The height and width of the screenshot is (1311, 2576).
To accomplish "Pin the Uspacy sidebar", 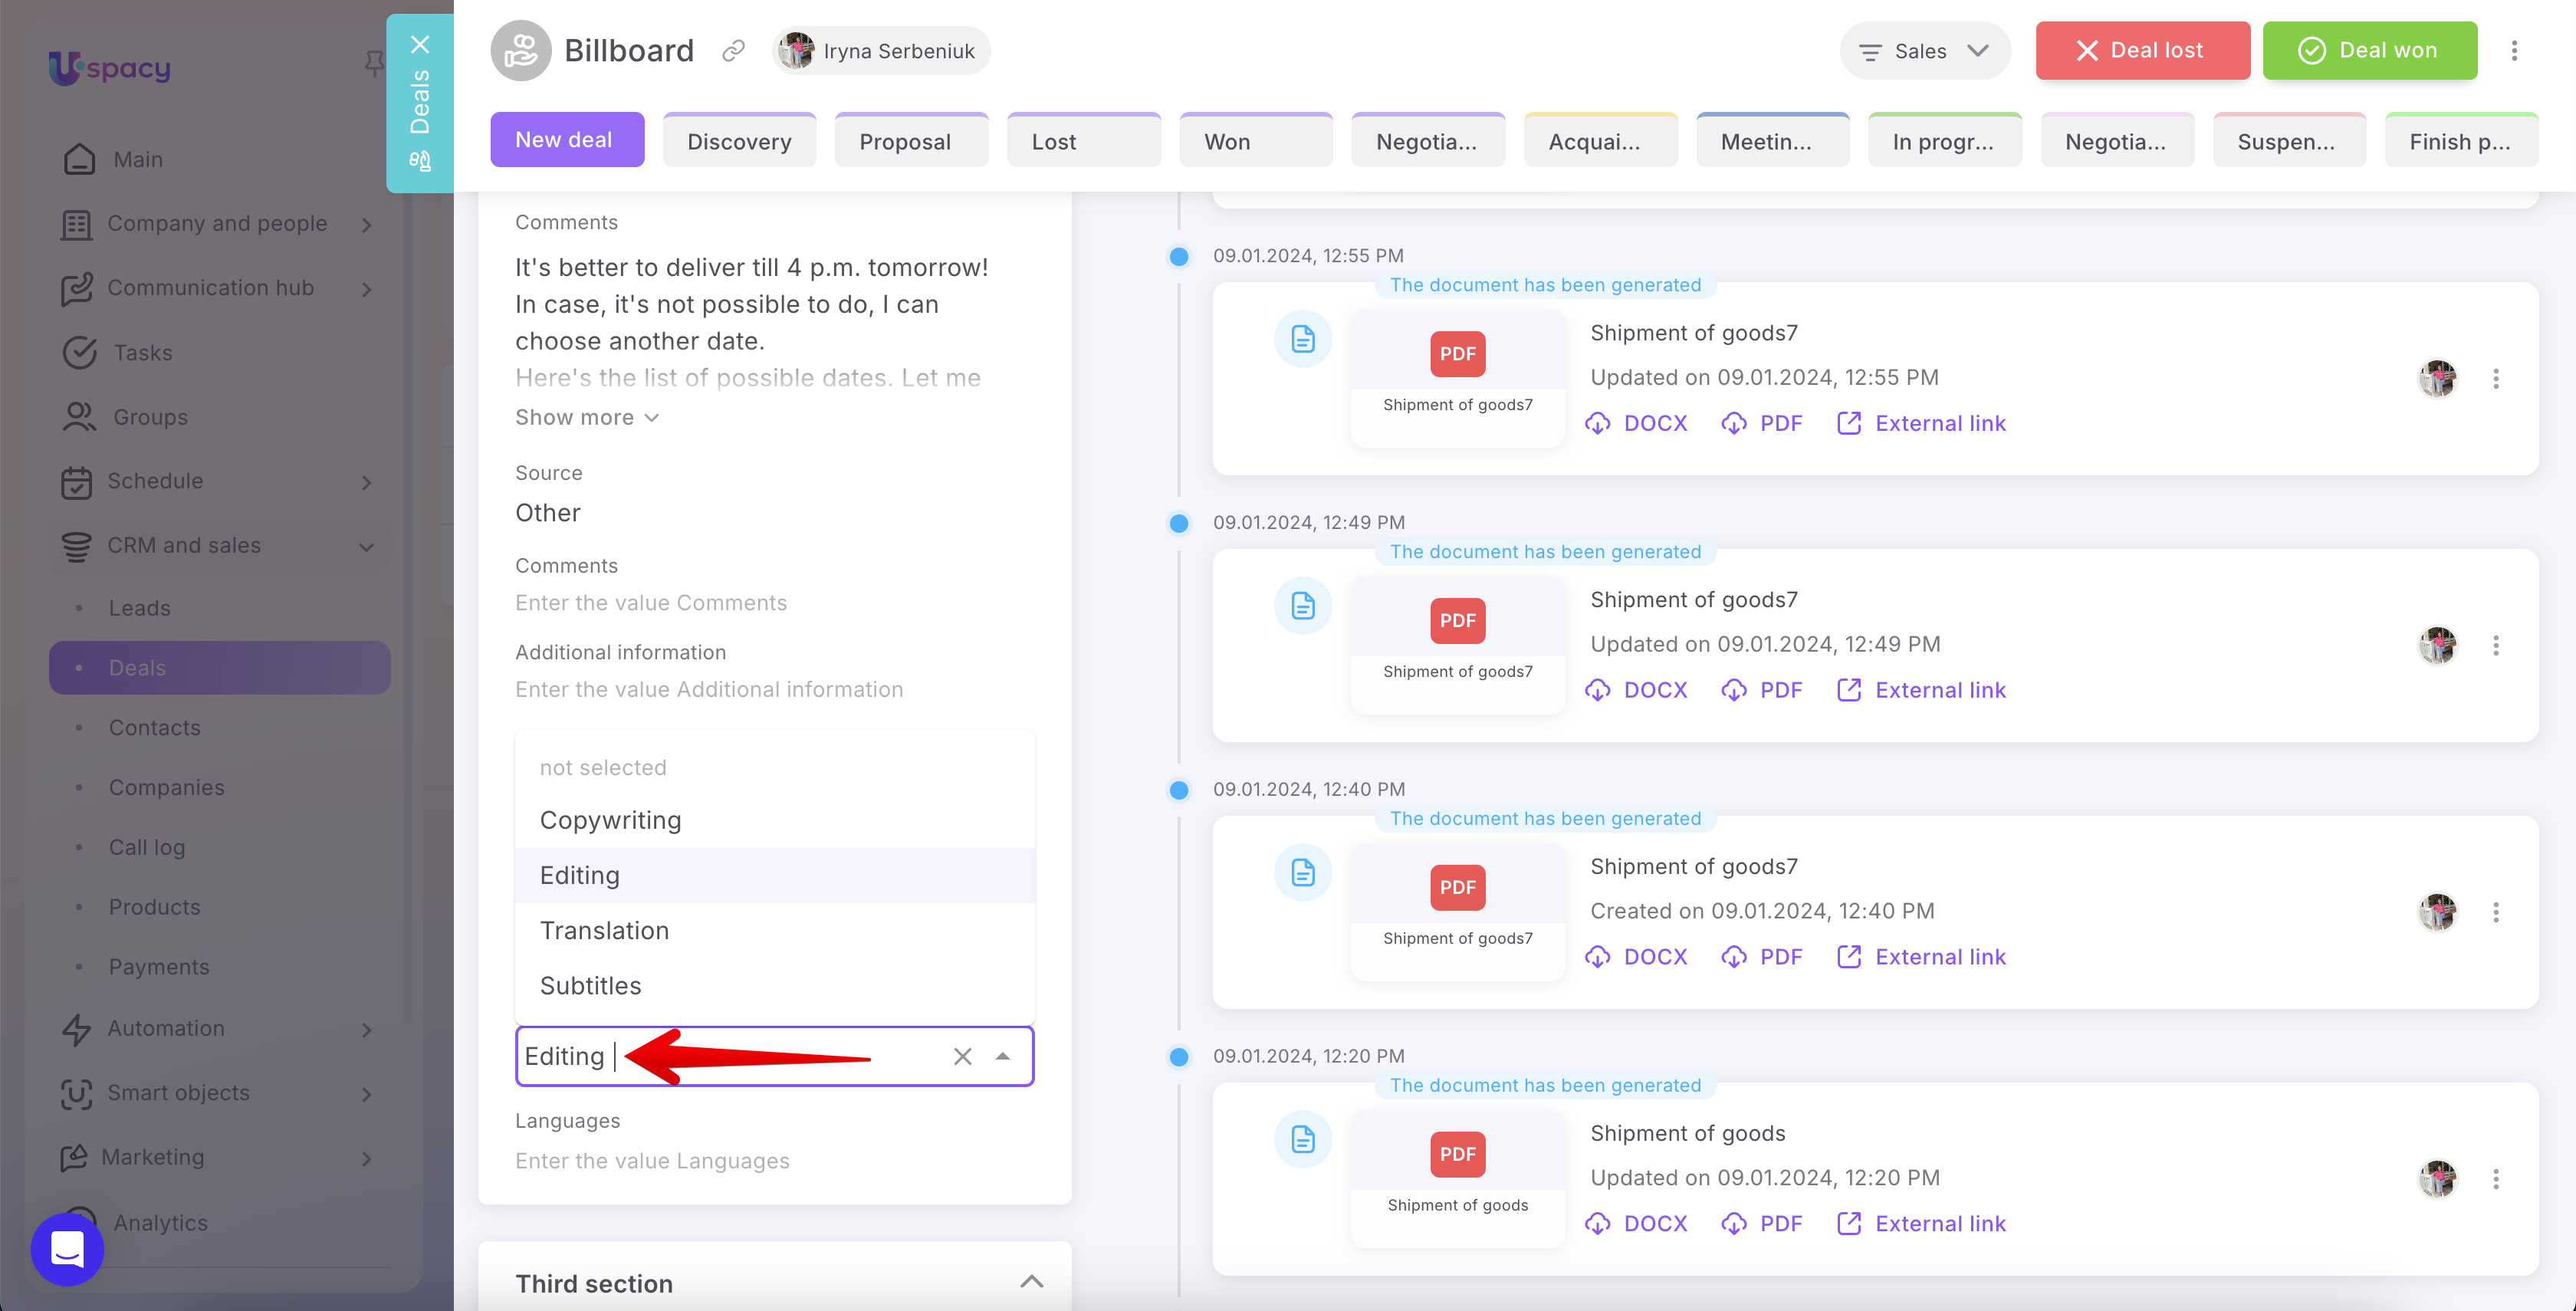I will pyautogui.click(x=374, y=64).
